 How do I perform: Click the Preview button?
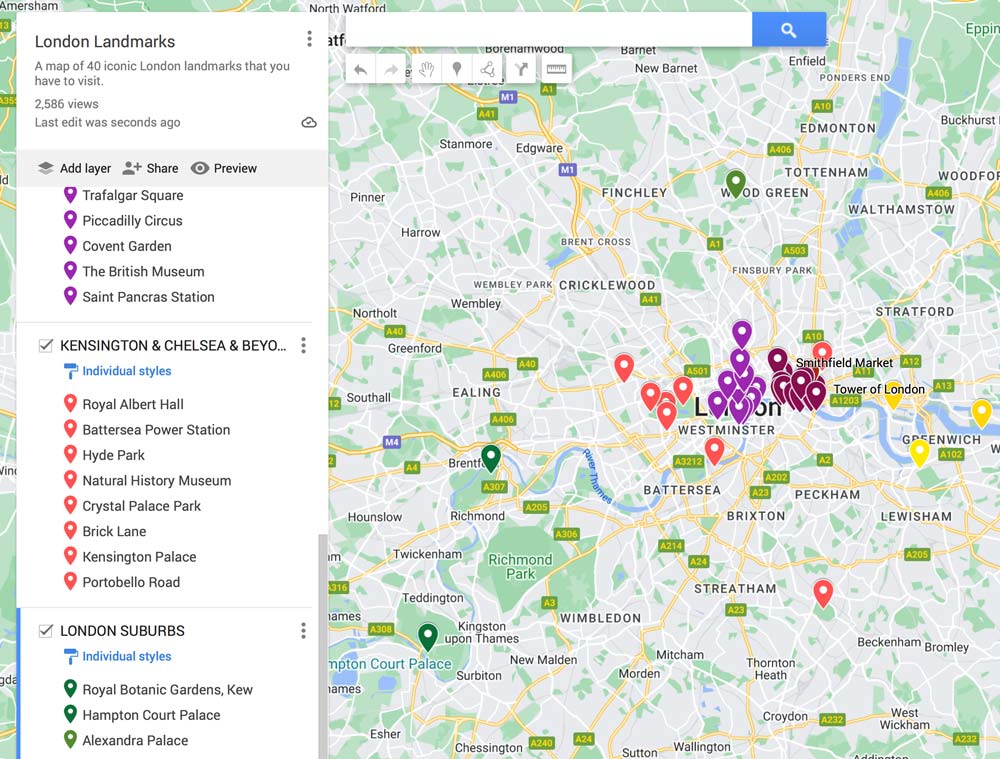pyautogui.click(x=224, y=168)
